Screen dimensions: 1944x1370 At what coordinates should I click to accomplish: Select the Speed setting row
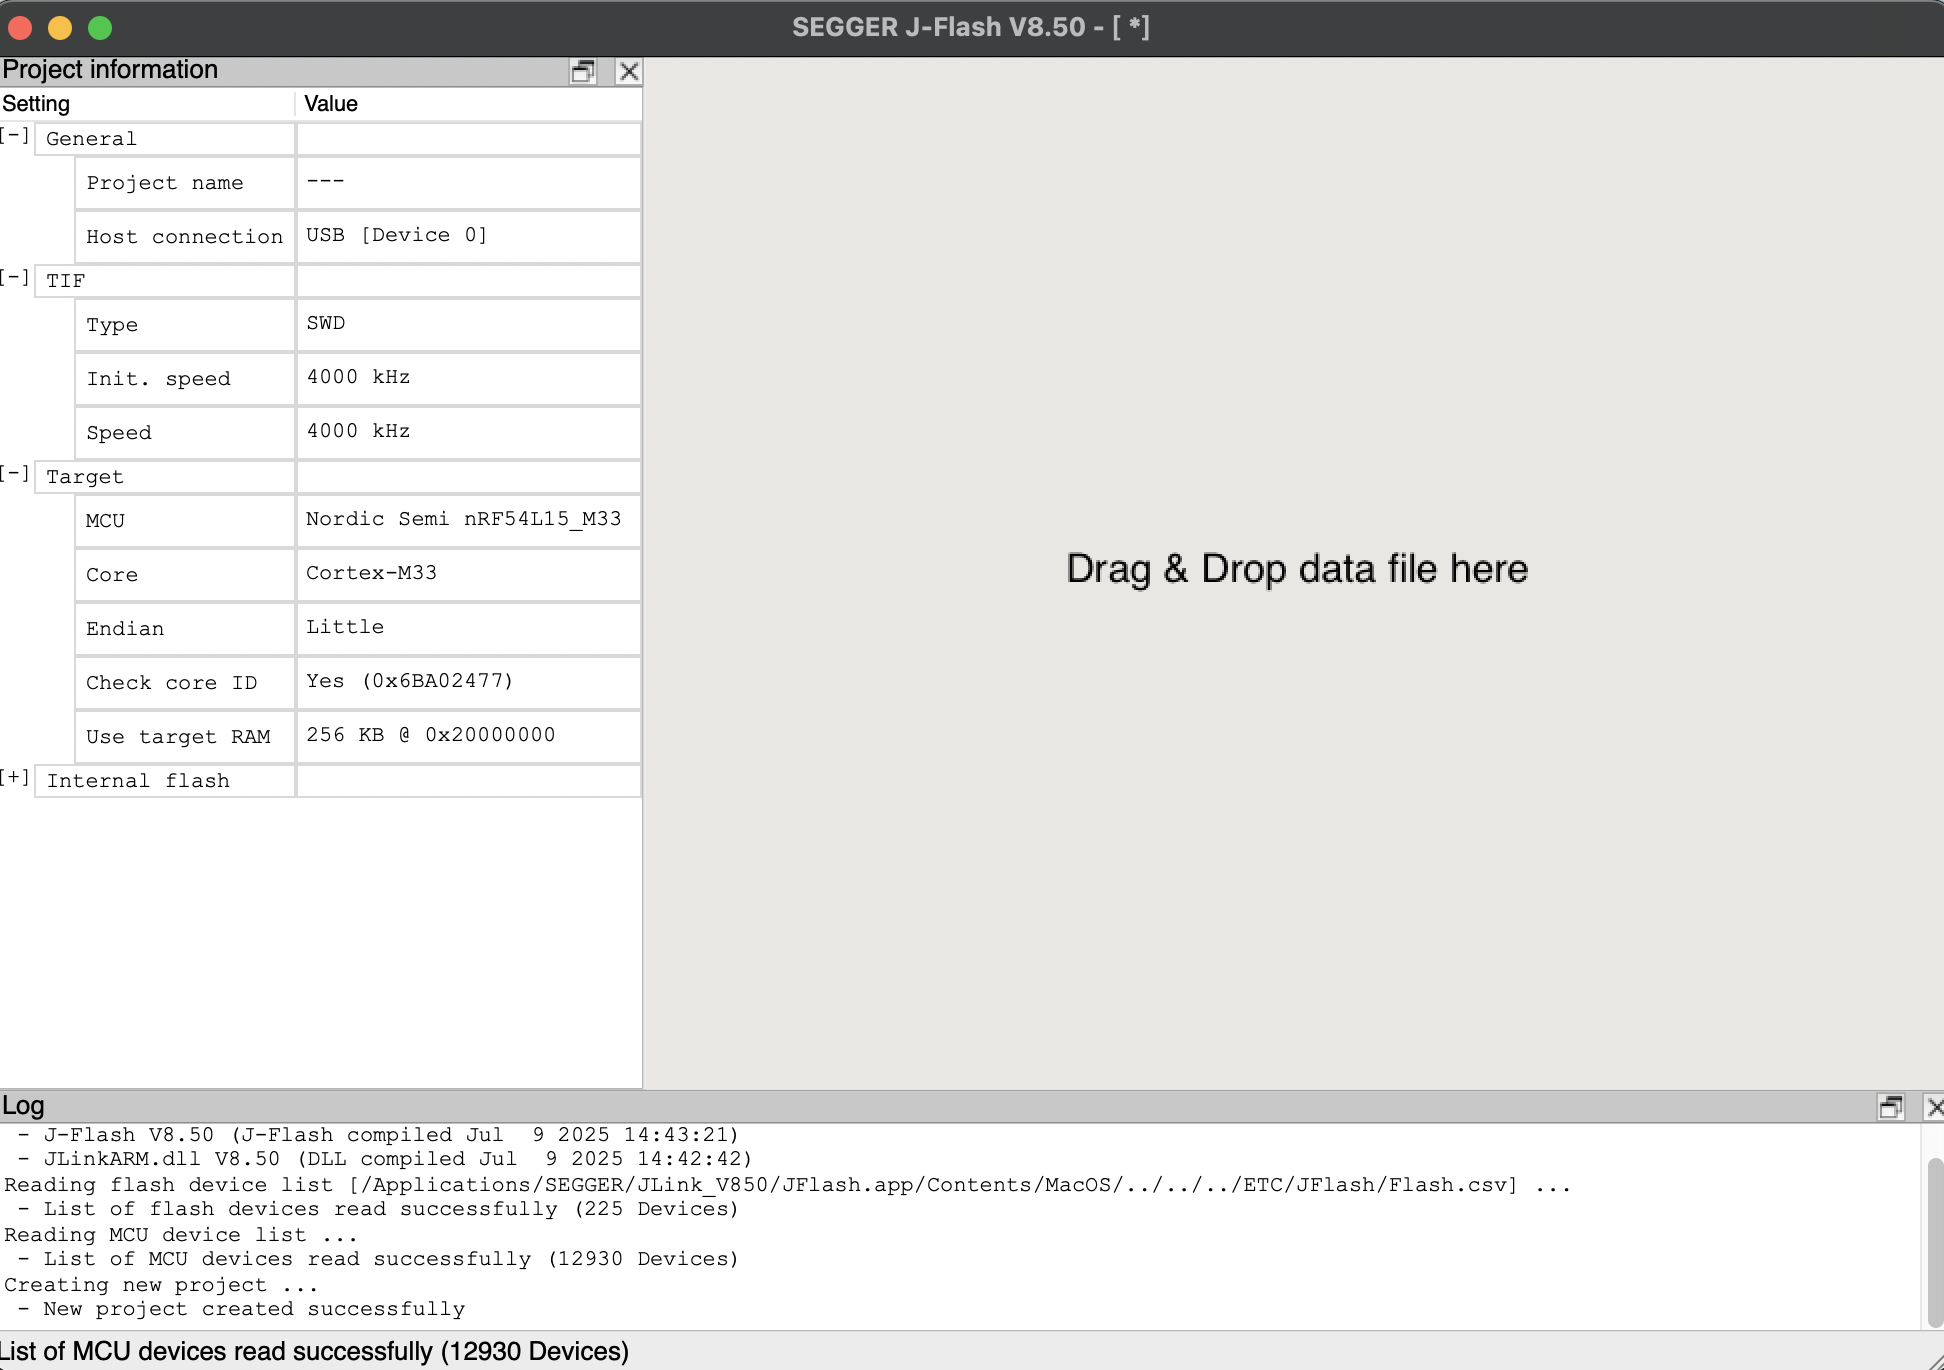(185, 433)
